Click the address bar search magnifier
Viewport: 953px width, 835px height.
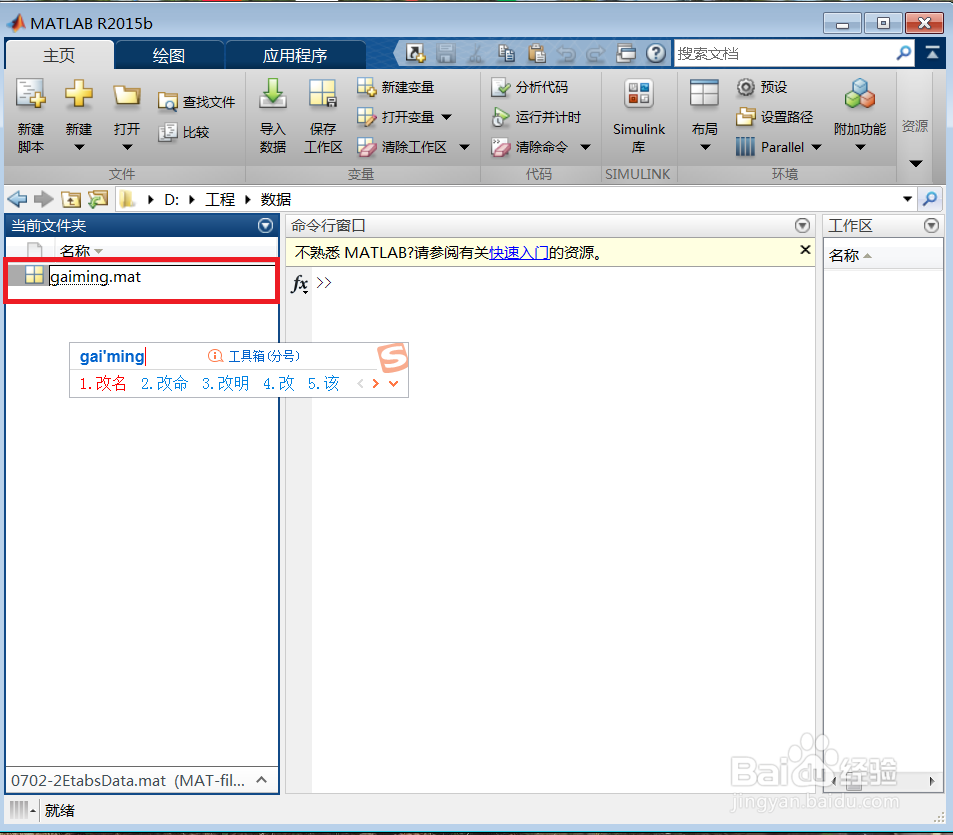click(930, 199)
